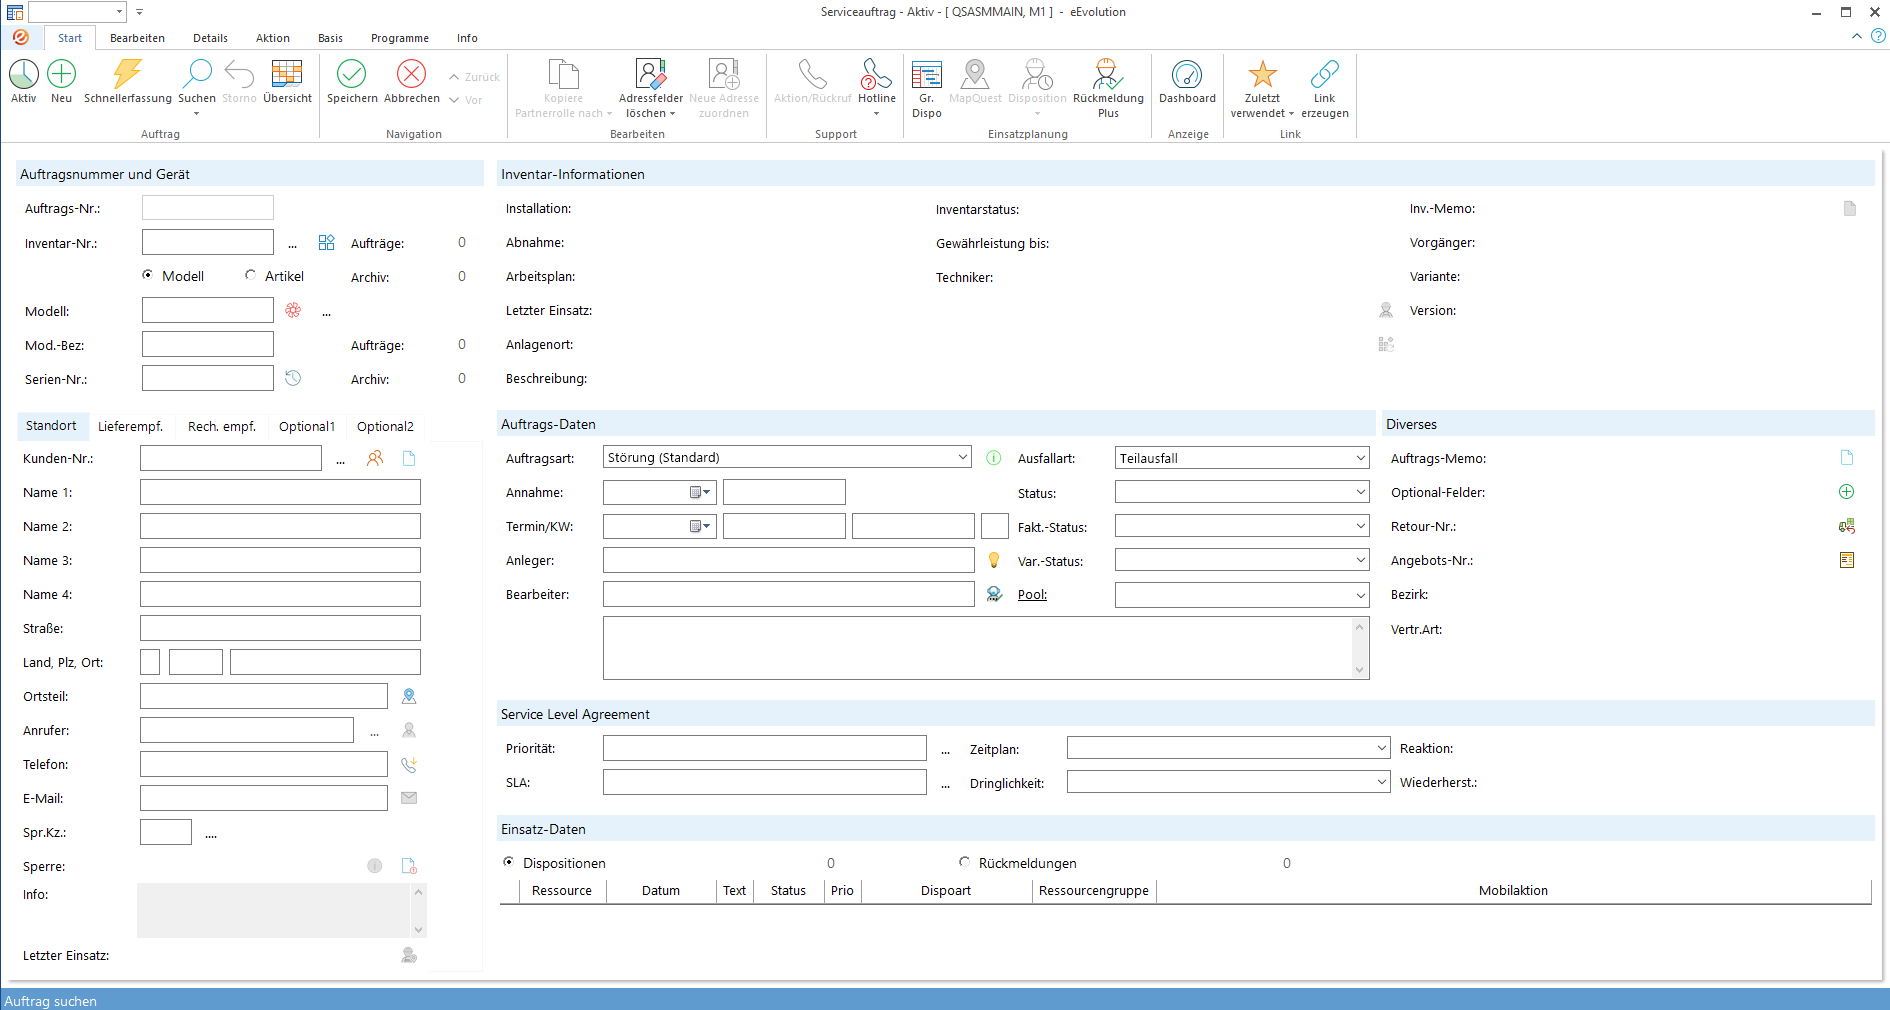Image resolution: width=1890 pixels, height=1010 pixels.
Task: Expand the Ausfallart Teilausfall dropdown
Action: 1360,458
